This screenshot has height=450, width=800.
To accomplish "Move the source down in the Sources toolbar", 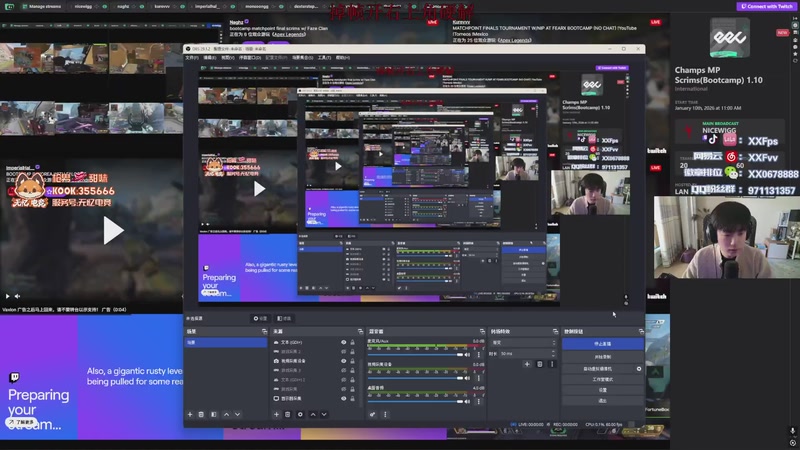I will tap(324, 414).
